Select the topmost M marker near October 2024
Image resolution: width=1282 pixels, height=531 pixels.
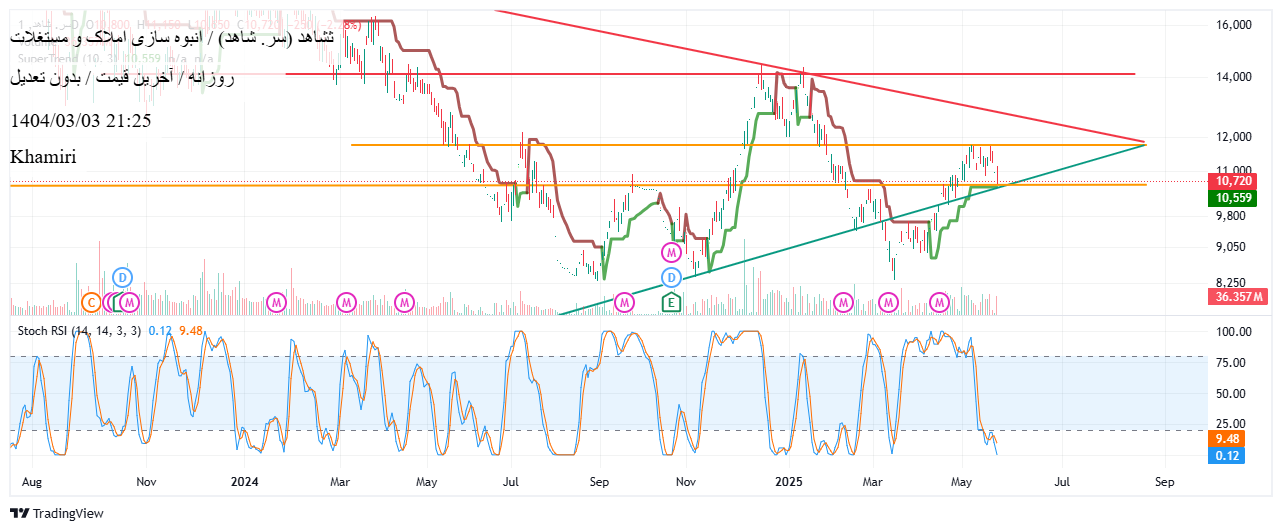pyautogui.click(x=672, y=251)
